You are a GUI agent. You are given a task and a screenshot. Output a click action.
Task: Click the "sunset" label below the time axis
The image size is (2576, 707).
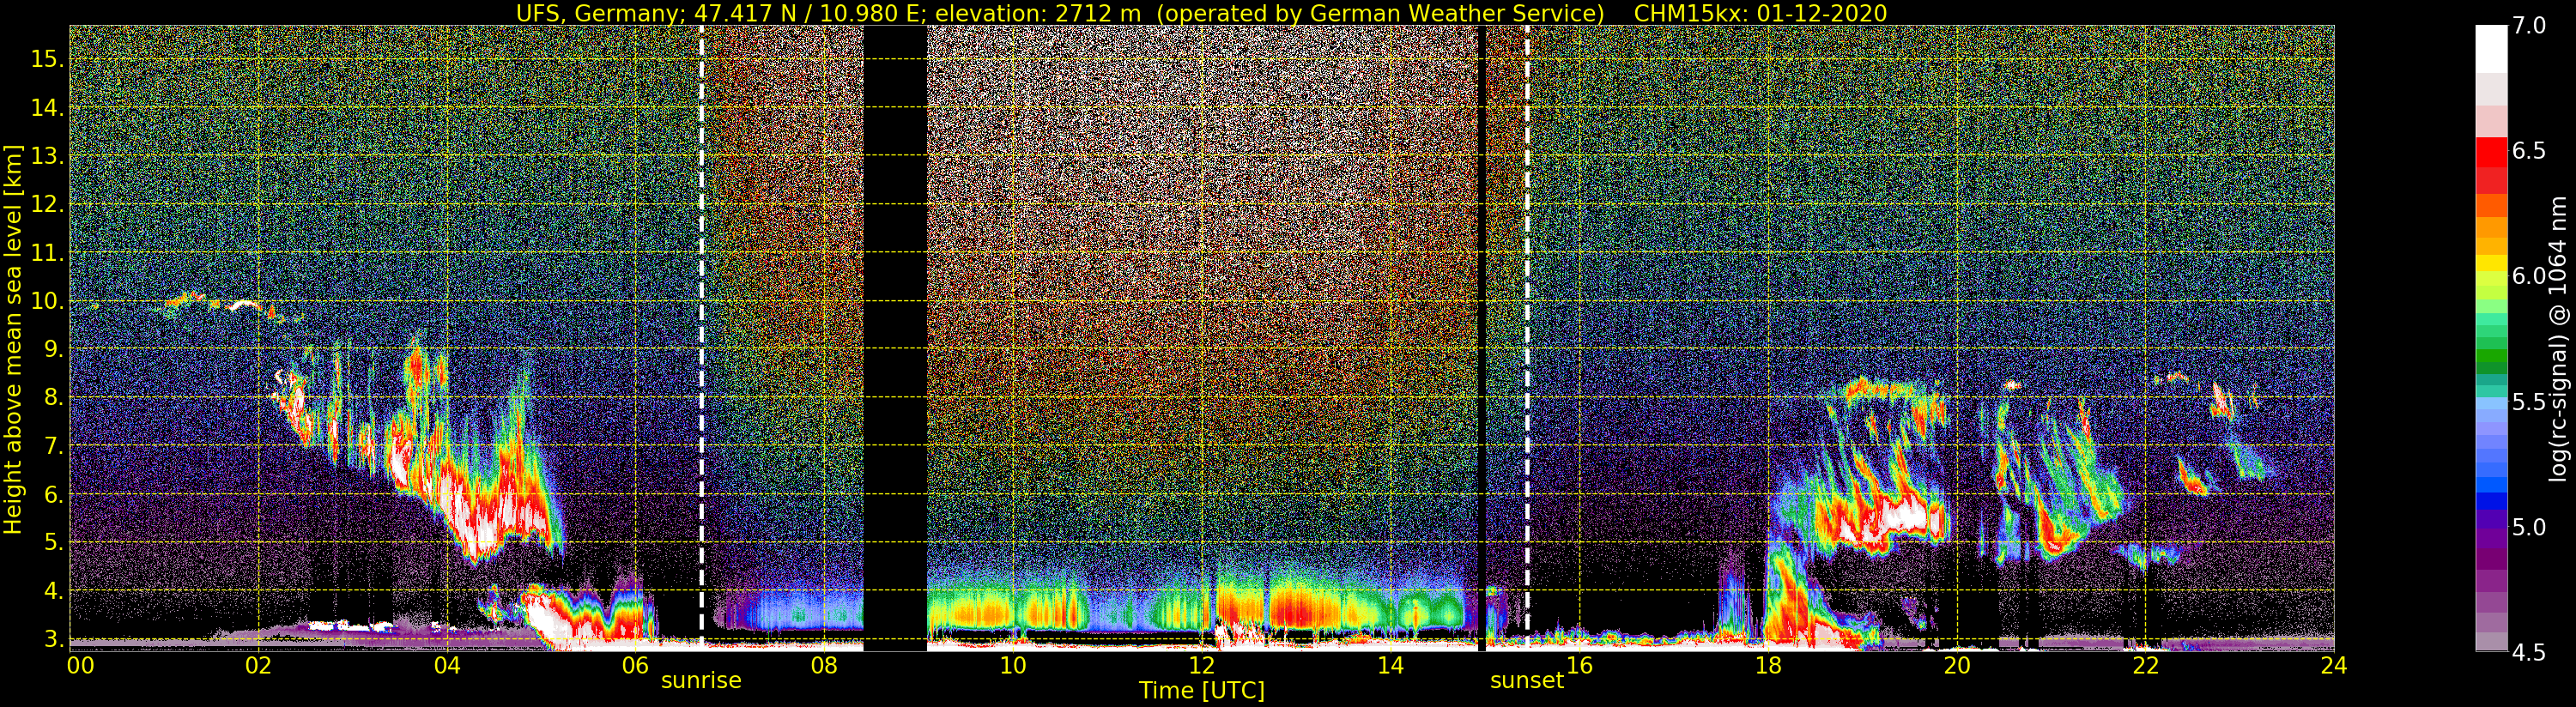tap(1526, 681)
